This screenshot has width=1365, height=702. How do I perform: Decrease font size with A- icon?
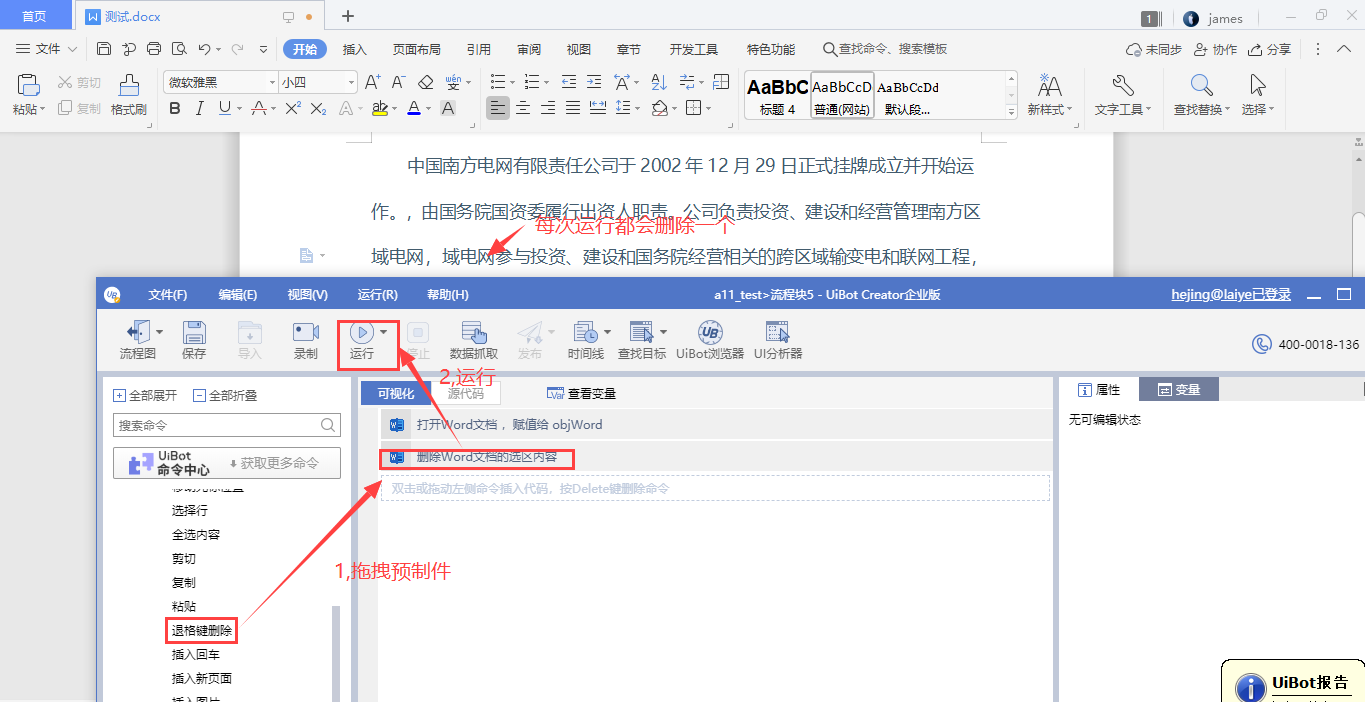pos(398,82)
